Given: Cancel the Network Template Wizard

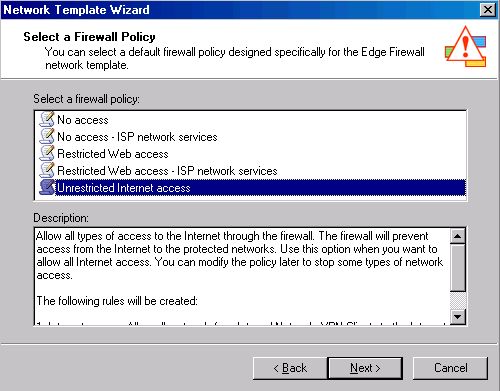Looking at the screenshot, I should (450, 368).
